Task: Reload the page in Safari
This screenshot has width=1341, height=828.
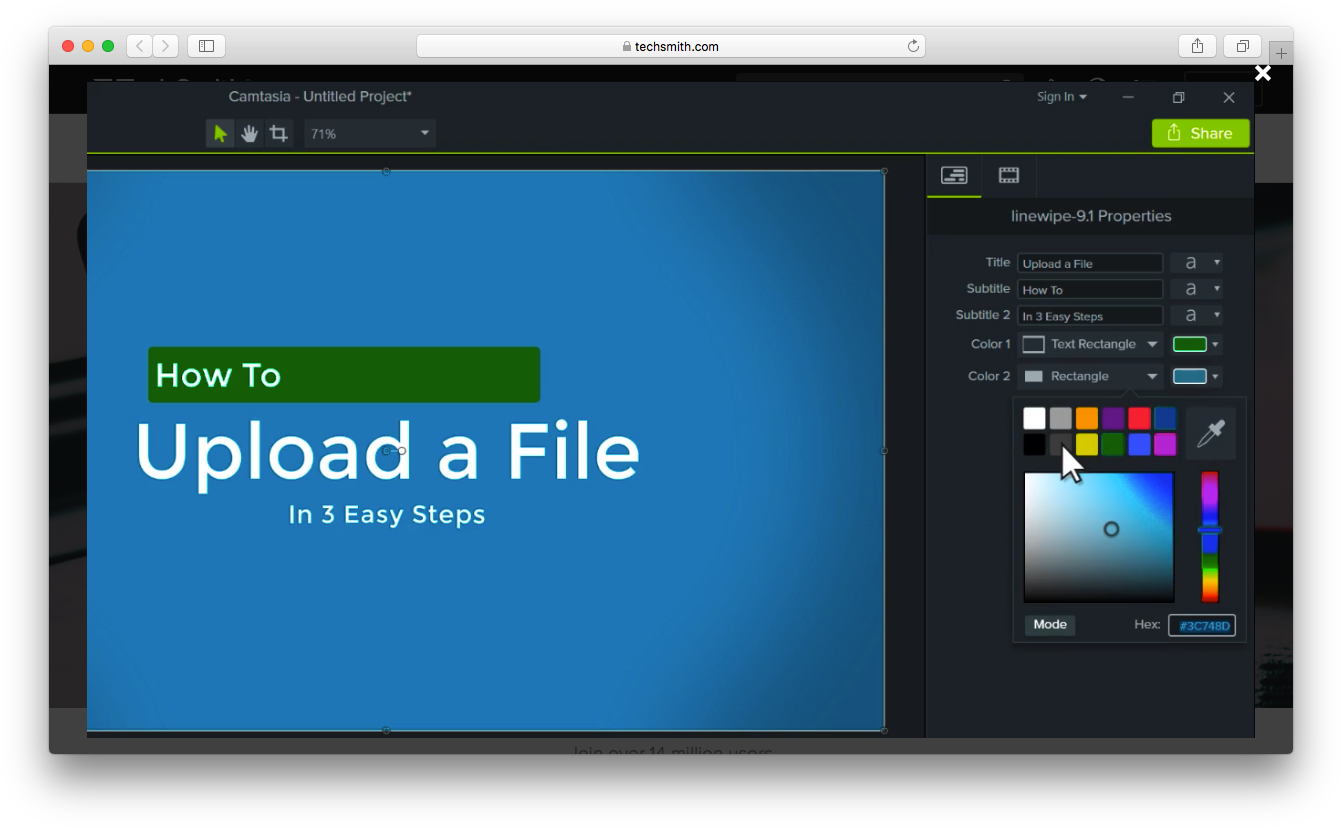Action: pyautogui.click(x=913, y=46)
